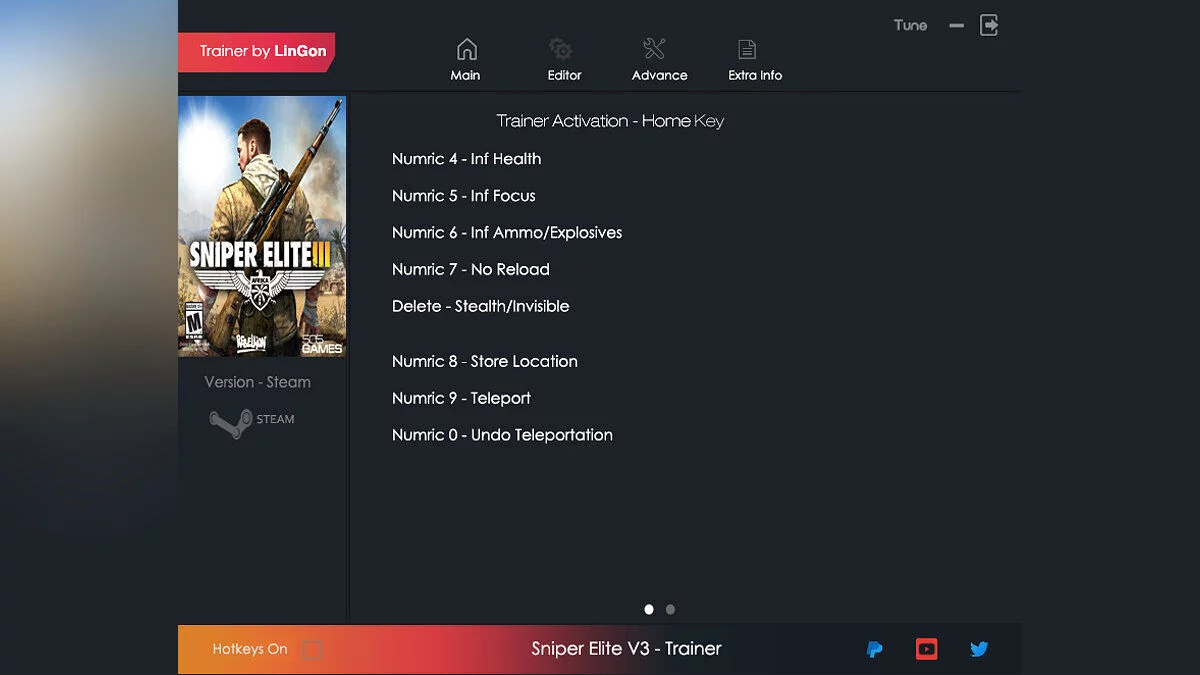Image resolution: width=1200 pixels, height=675 pixels.
Task: Select Numric 8 - Store Location
Action: tap(484, 362)
